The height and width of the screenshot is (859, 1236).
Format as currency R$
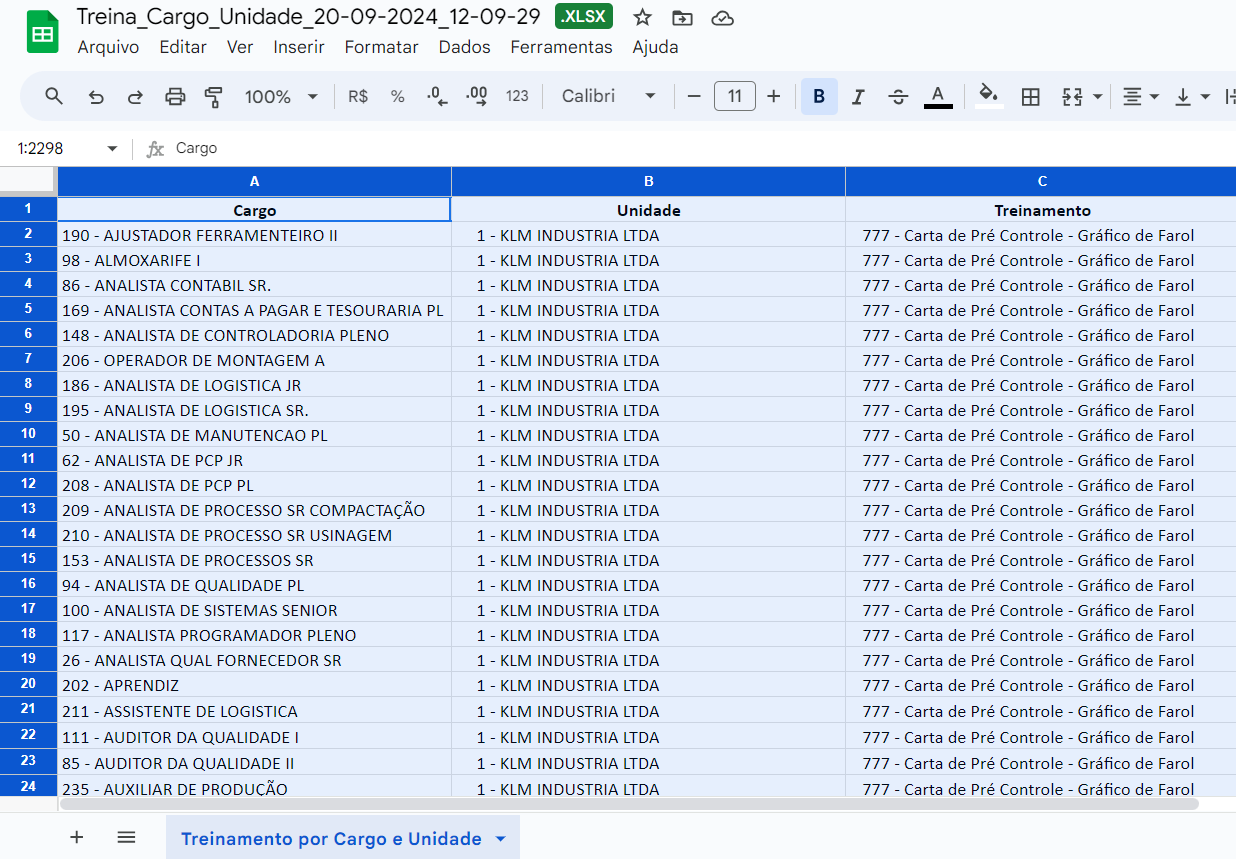click(358, 96)
